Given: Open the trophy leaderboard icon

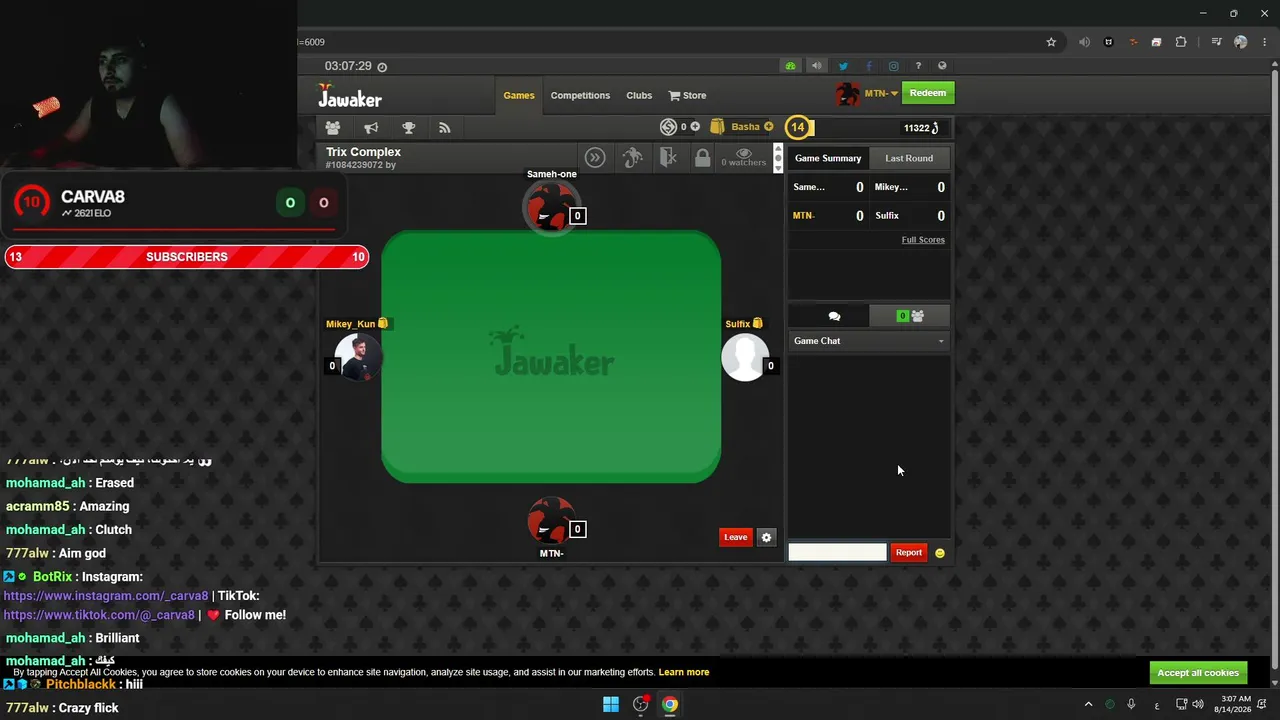Looking at the screenshot, I should pyautogui.click(x=408, y=128).
